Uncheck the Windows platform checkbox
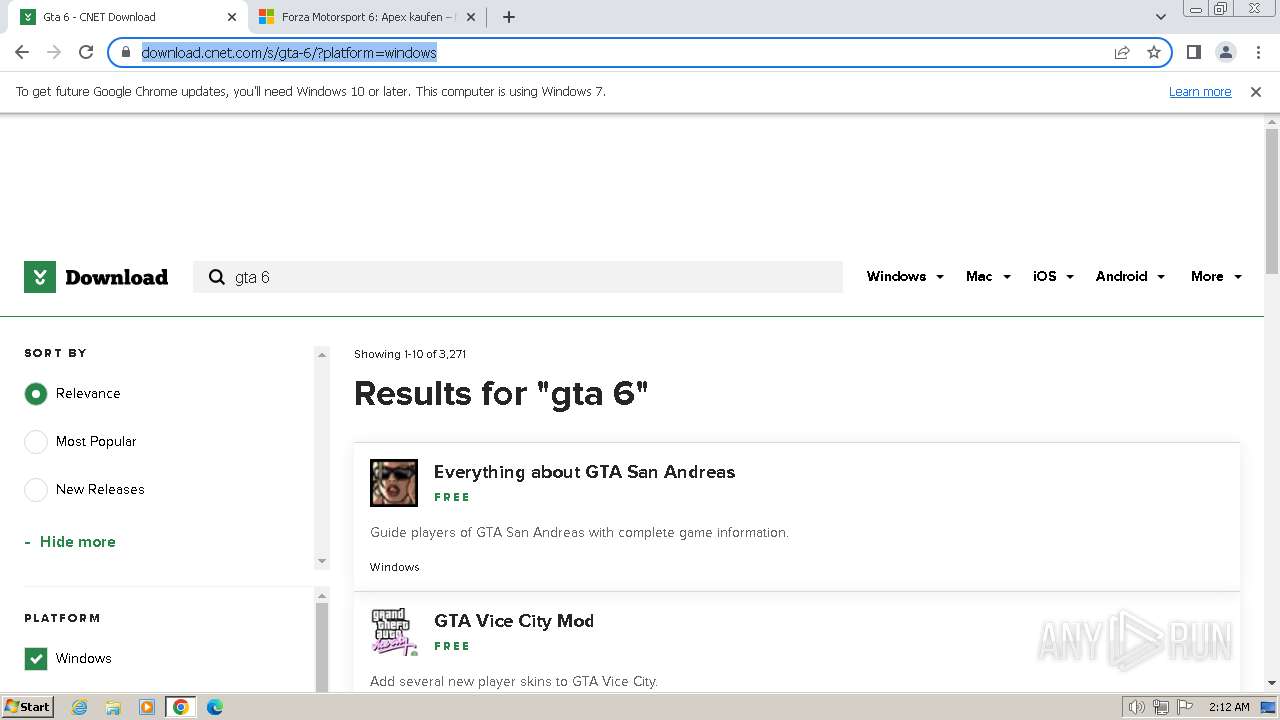This screenshot has width=1280, height=720. click(36, 659)
